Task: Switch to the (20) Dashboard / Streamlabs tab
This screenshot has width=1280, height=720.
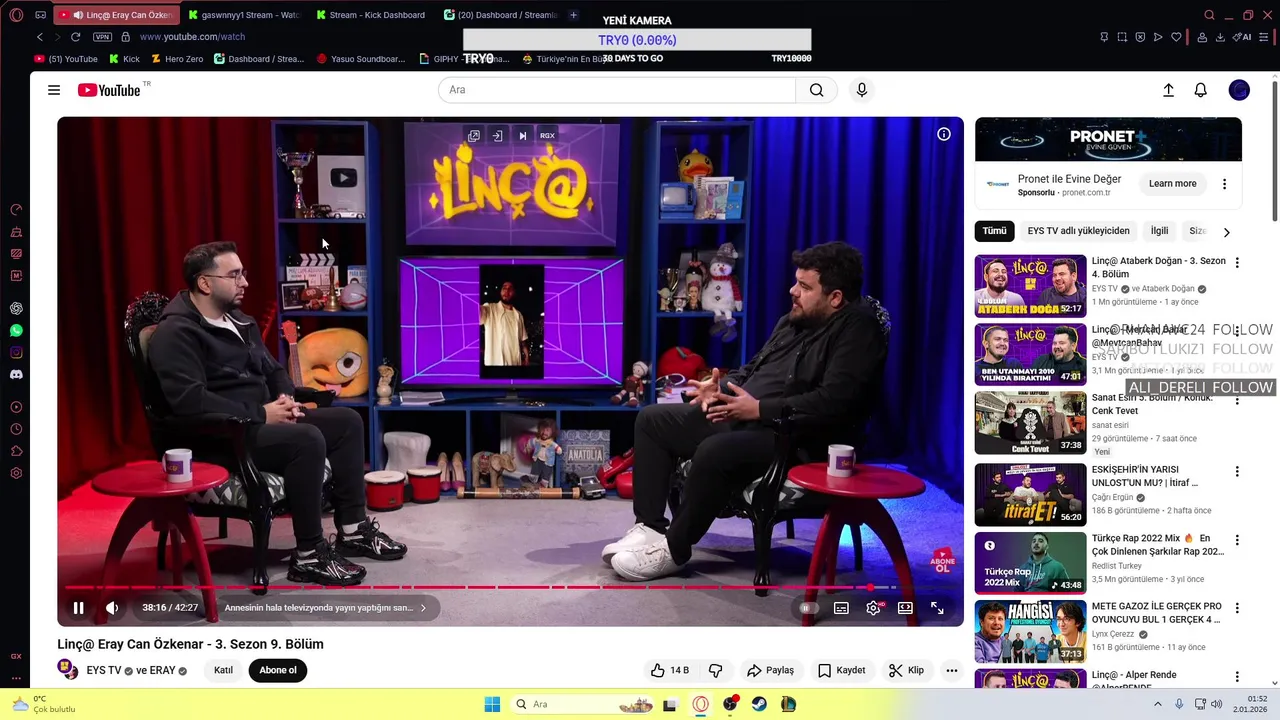Action: pos(500,15)
